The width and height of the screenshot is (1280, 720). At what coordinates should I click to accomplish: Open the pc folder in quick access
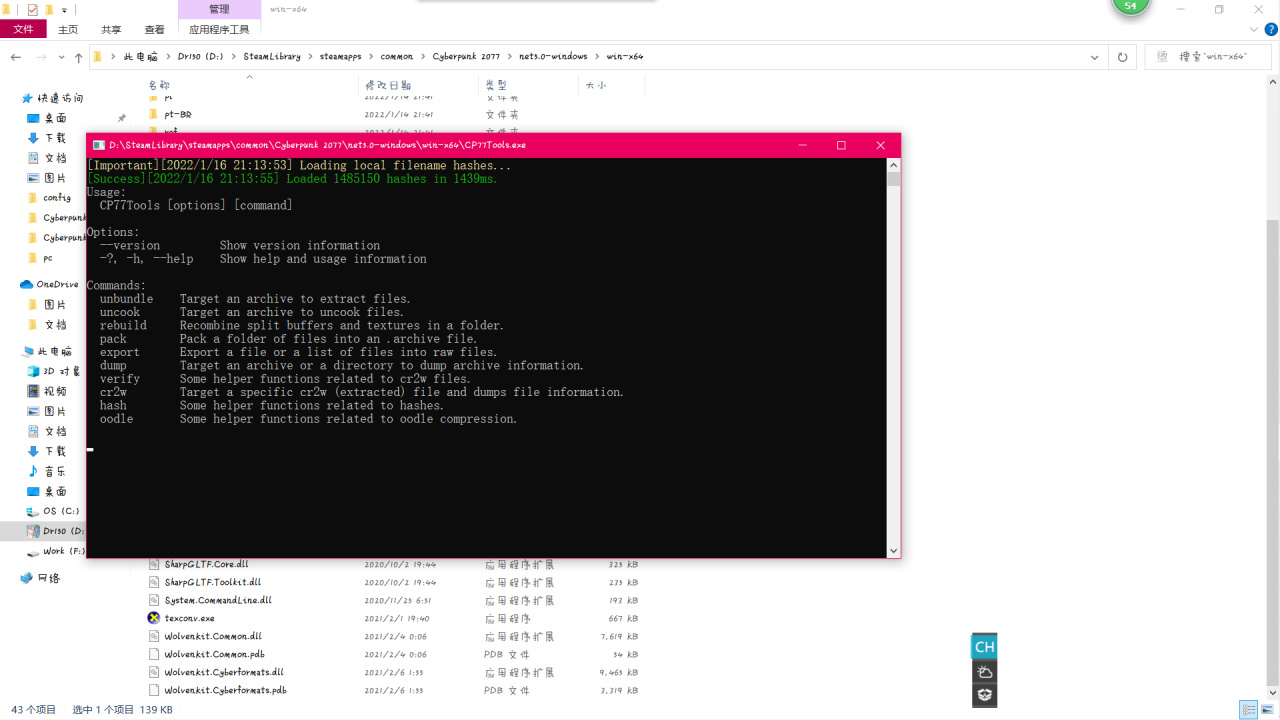point(48,258)
